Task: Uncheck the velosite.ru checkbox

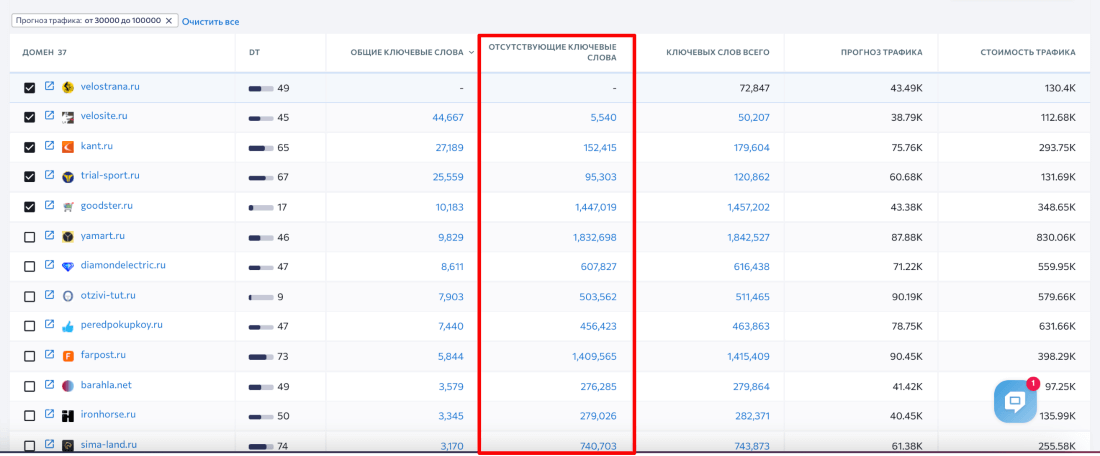Action: click(29, 118)
